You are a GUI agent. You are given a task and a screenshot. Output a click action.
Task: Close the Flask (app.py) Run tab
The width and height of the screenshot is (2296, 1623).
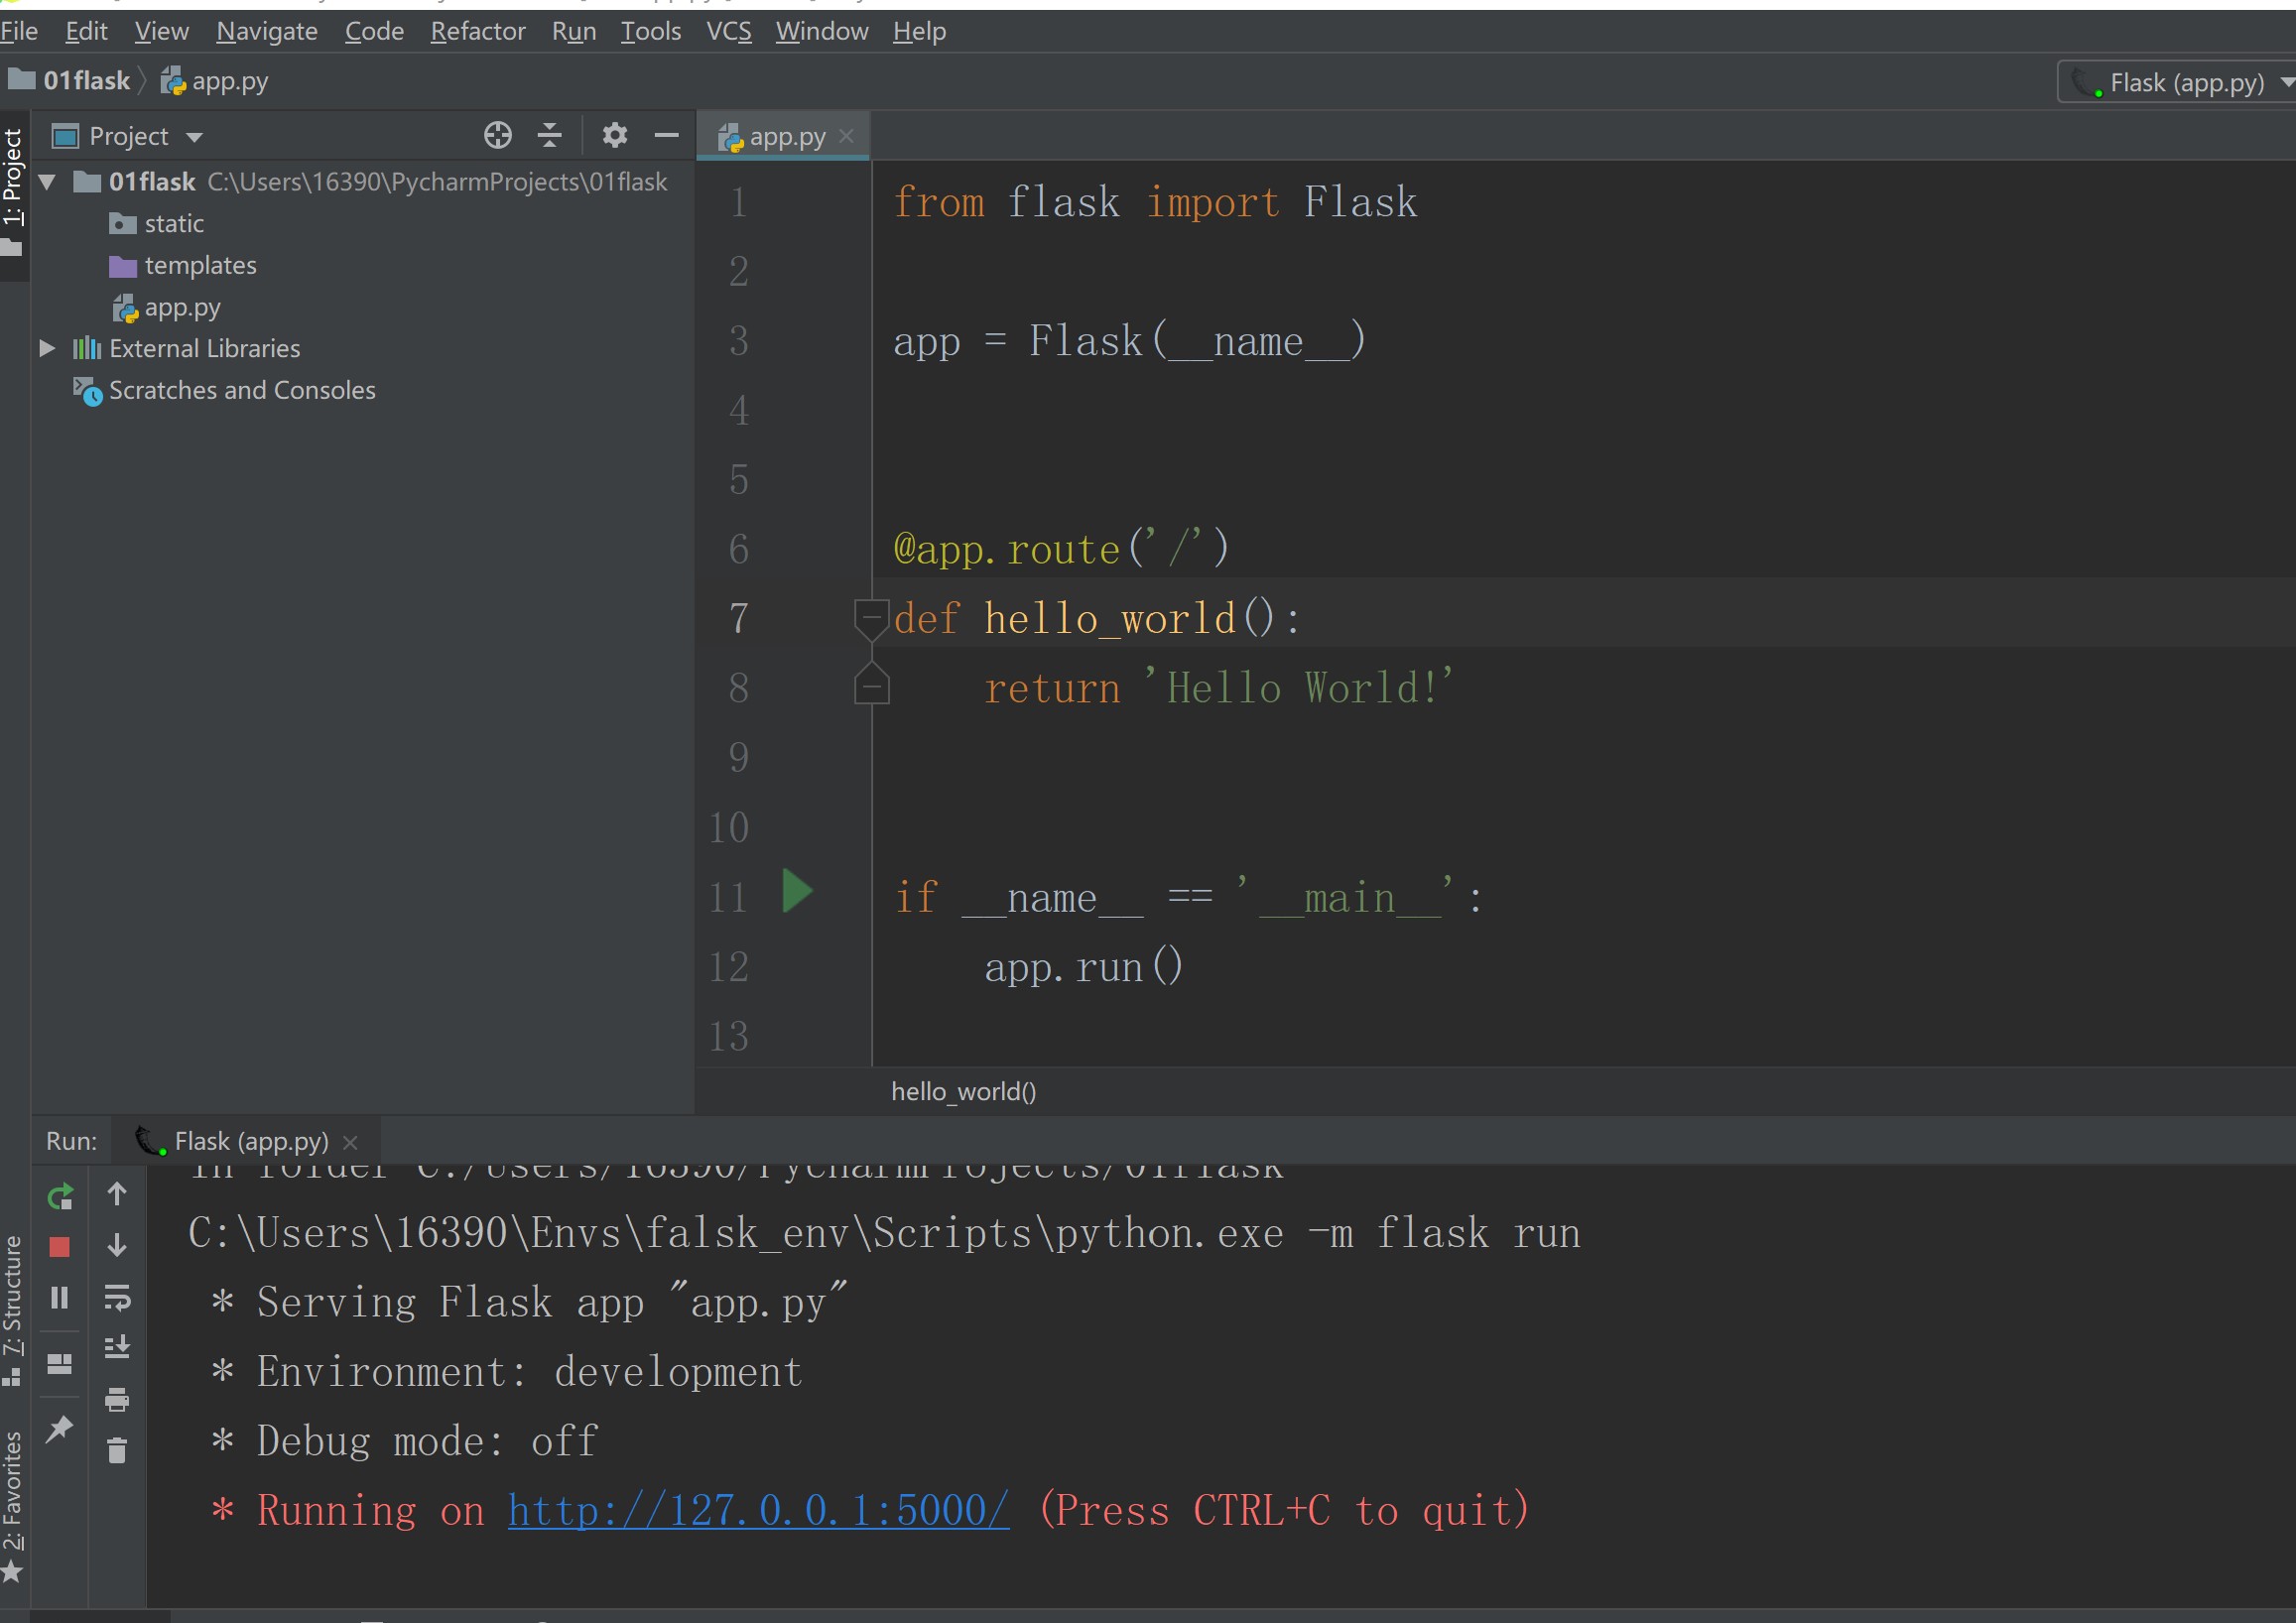[350, 1142]
